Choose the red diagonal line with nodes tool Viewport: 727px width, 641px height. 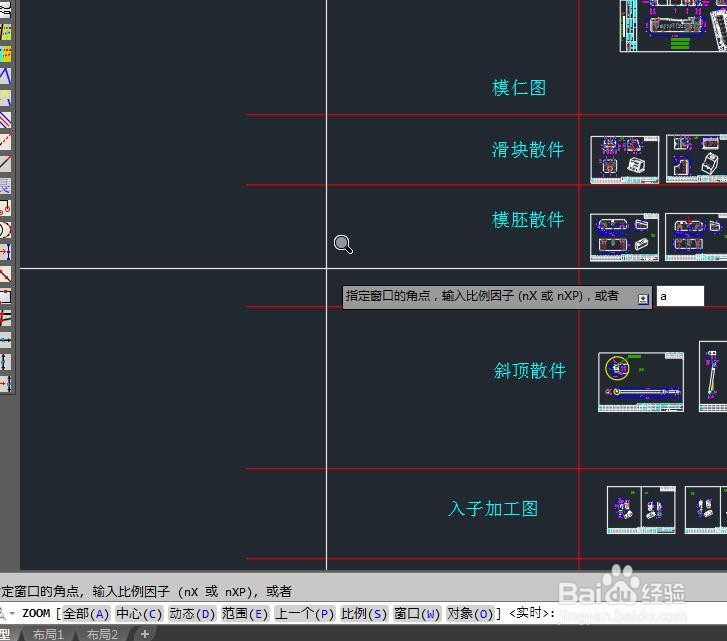[5, 274]
